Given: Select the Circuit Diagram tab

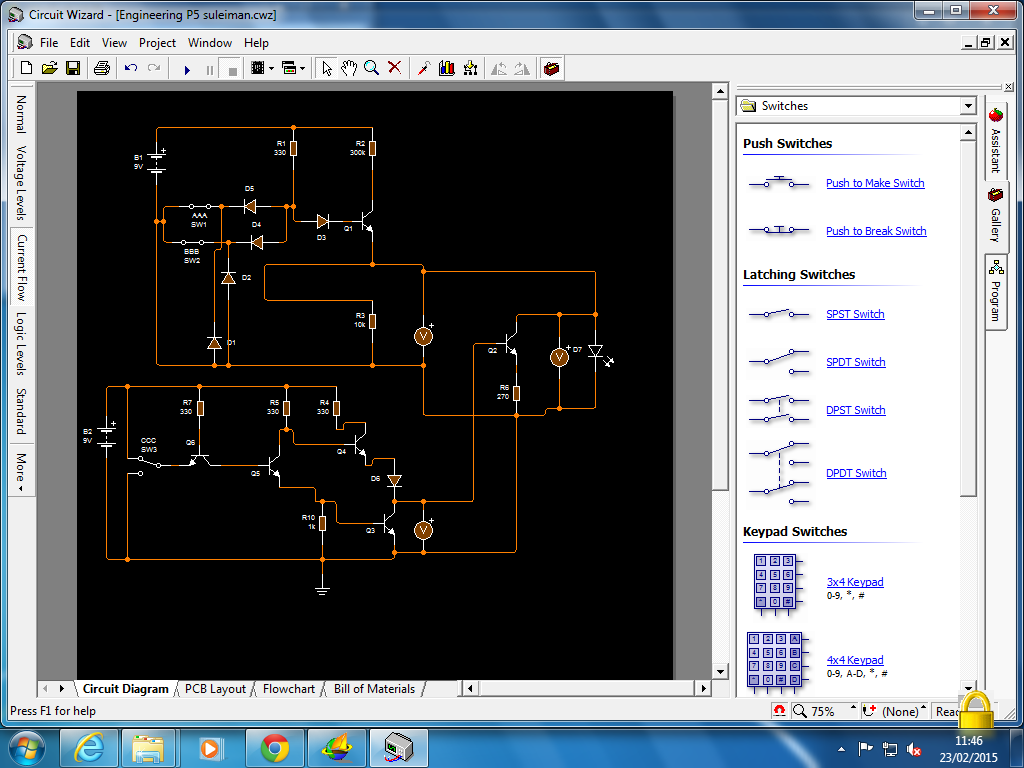Looking at the screenshot, I should 125,689.
